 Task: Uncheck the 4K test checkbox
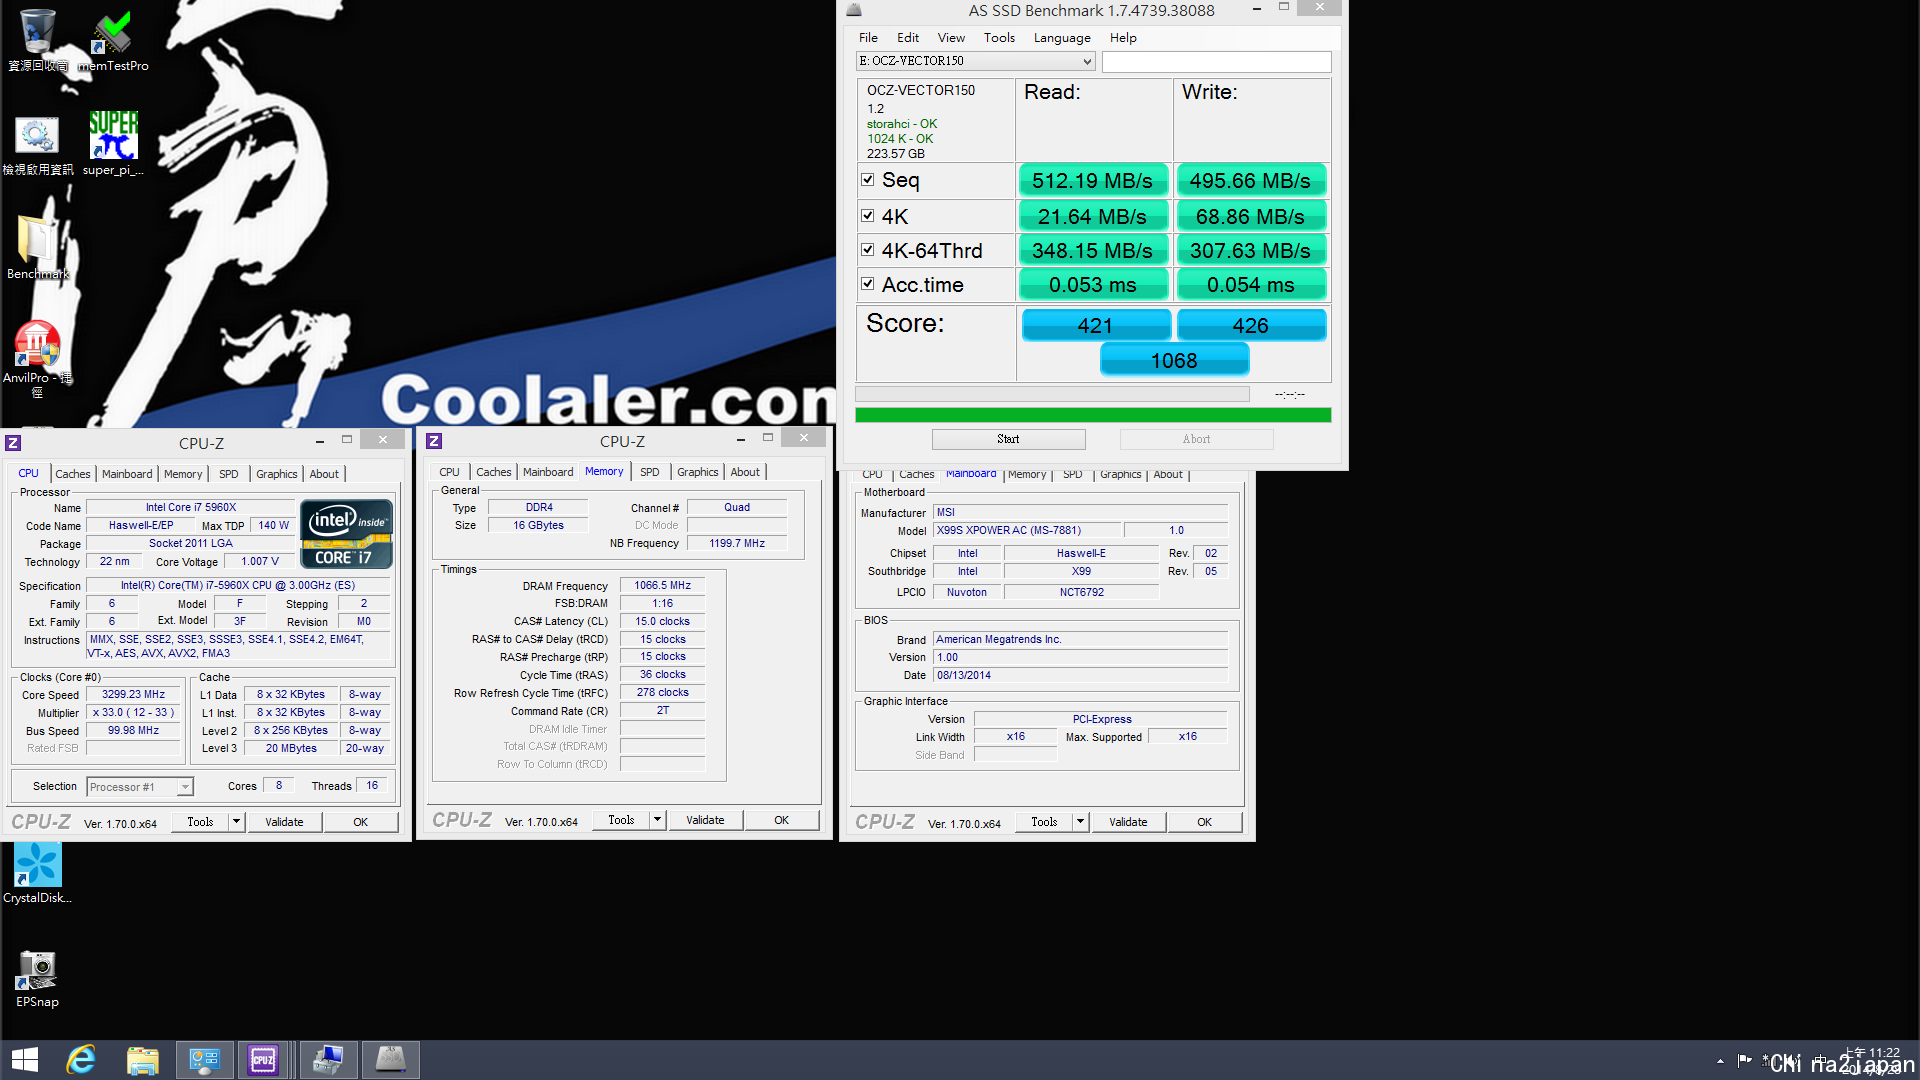(868, 215)
